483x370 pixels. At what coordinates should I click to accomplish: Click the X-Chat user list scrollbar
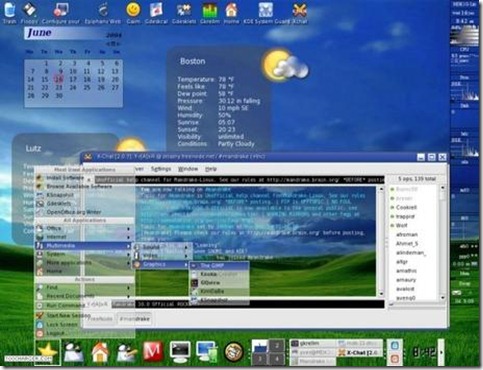click(x=443, y=243)
